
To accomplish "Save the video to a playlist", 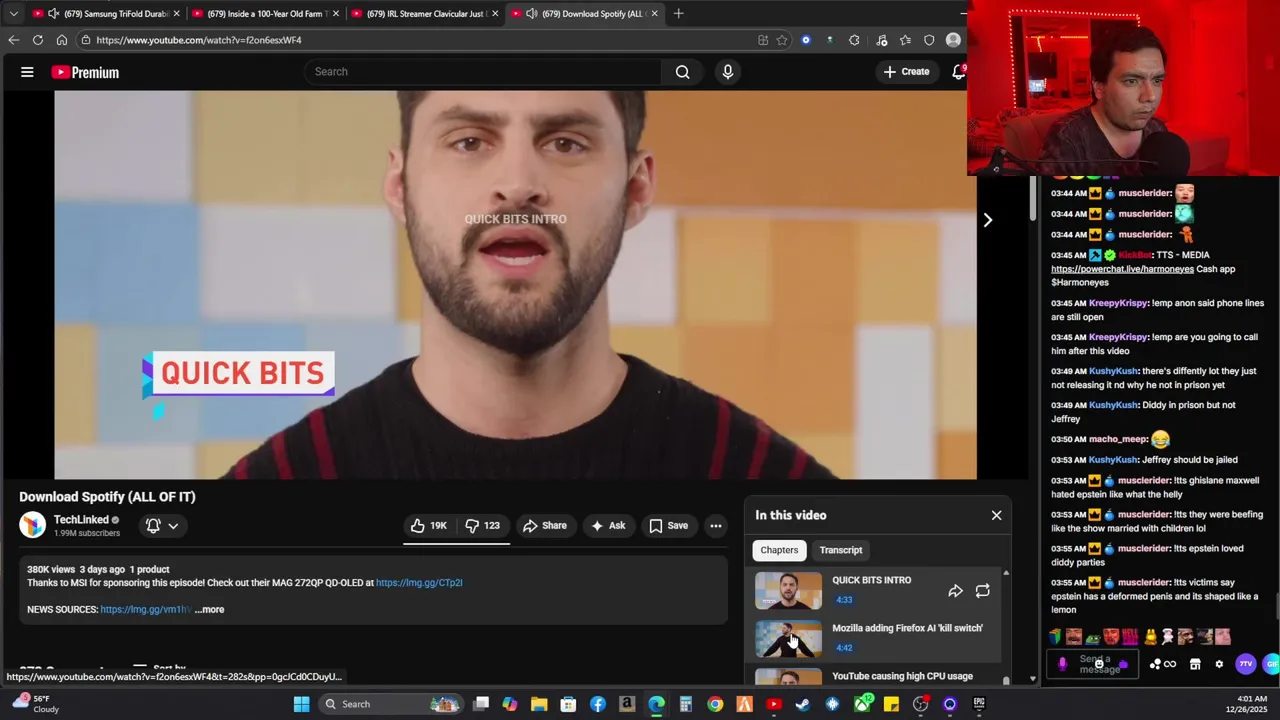I will click(668, 526).
